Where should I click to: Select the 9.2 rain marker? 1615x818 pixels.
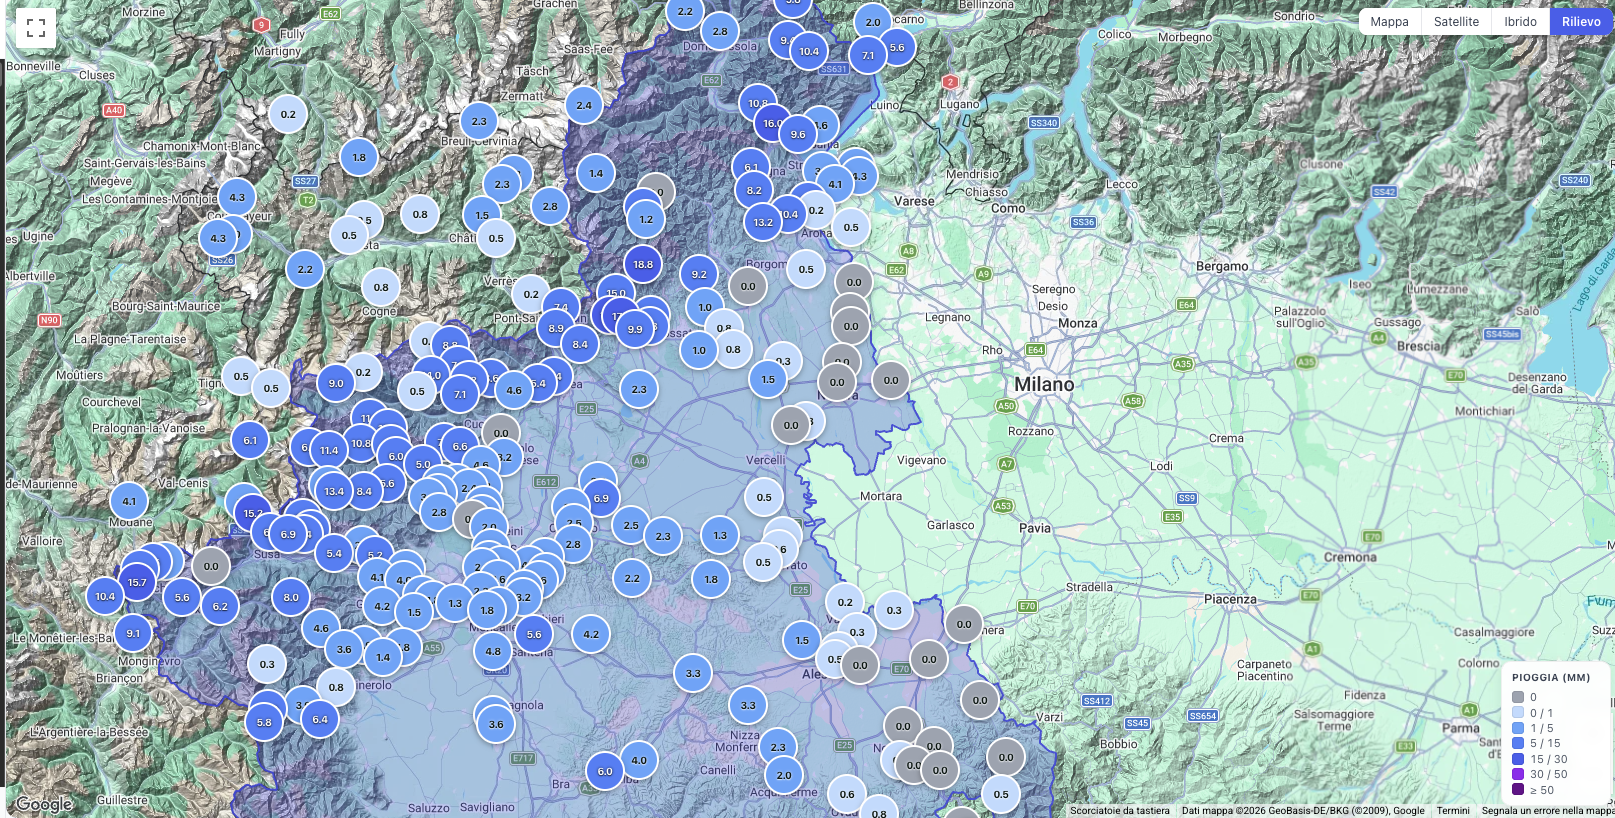click(699, 275)
